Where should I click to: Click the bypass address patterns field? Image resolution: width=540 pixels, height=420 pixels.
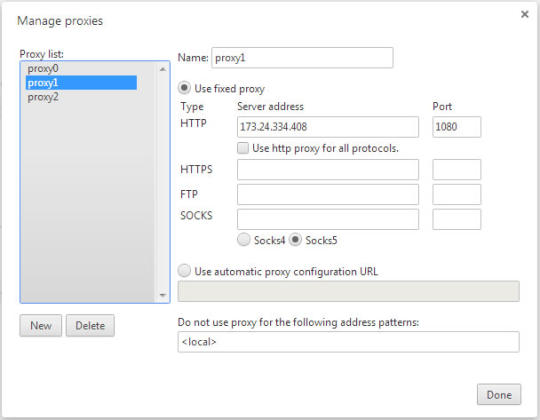(x=349, y=342)
